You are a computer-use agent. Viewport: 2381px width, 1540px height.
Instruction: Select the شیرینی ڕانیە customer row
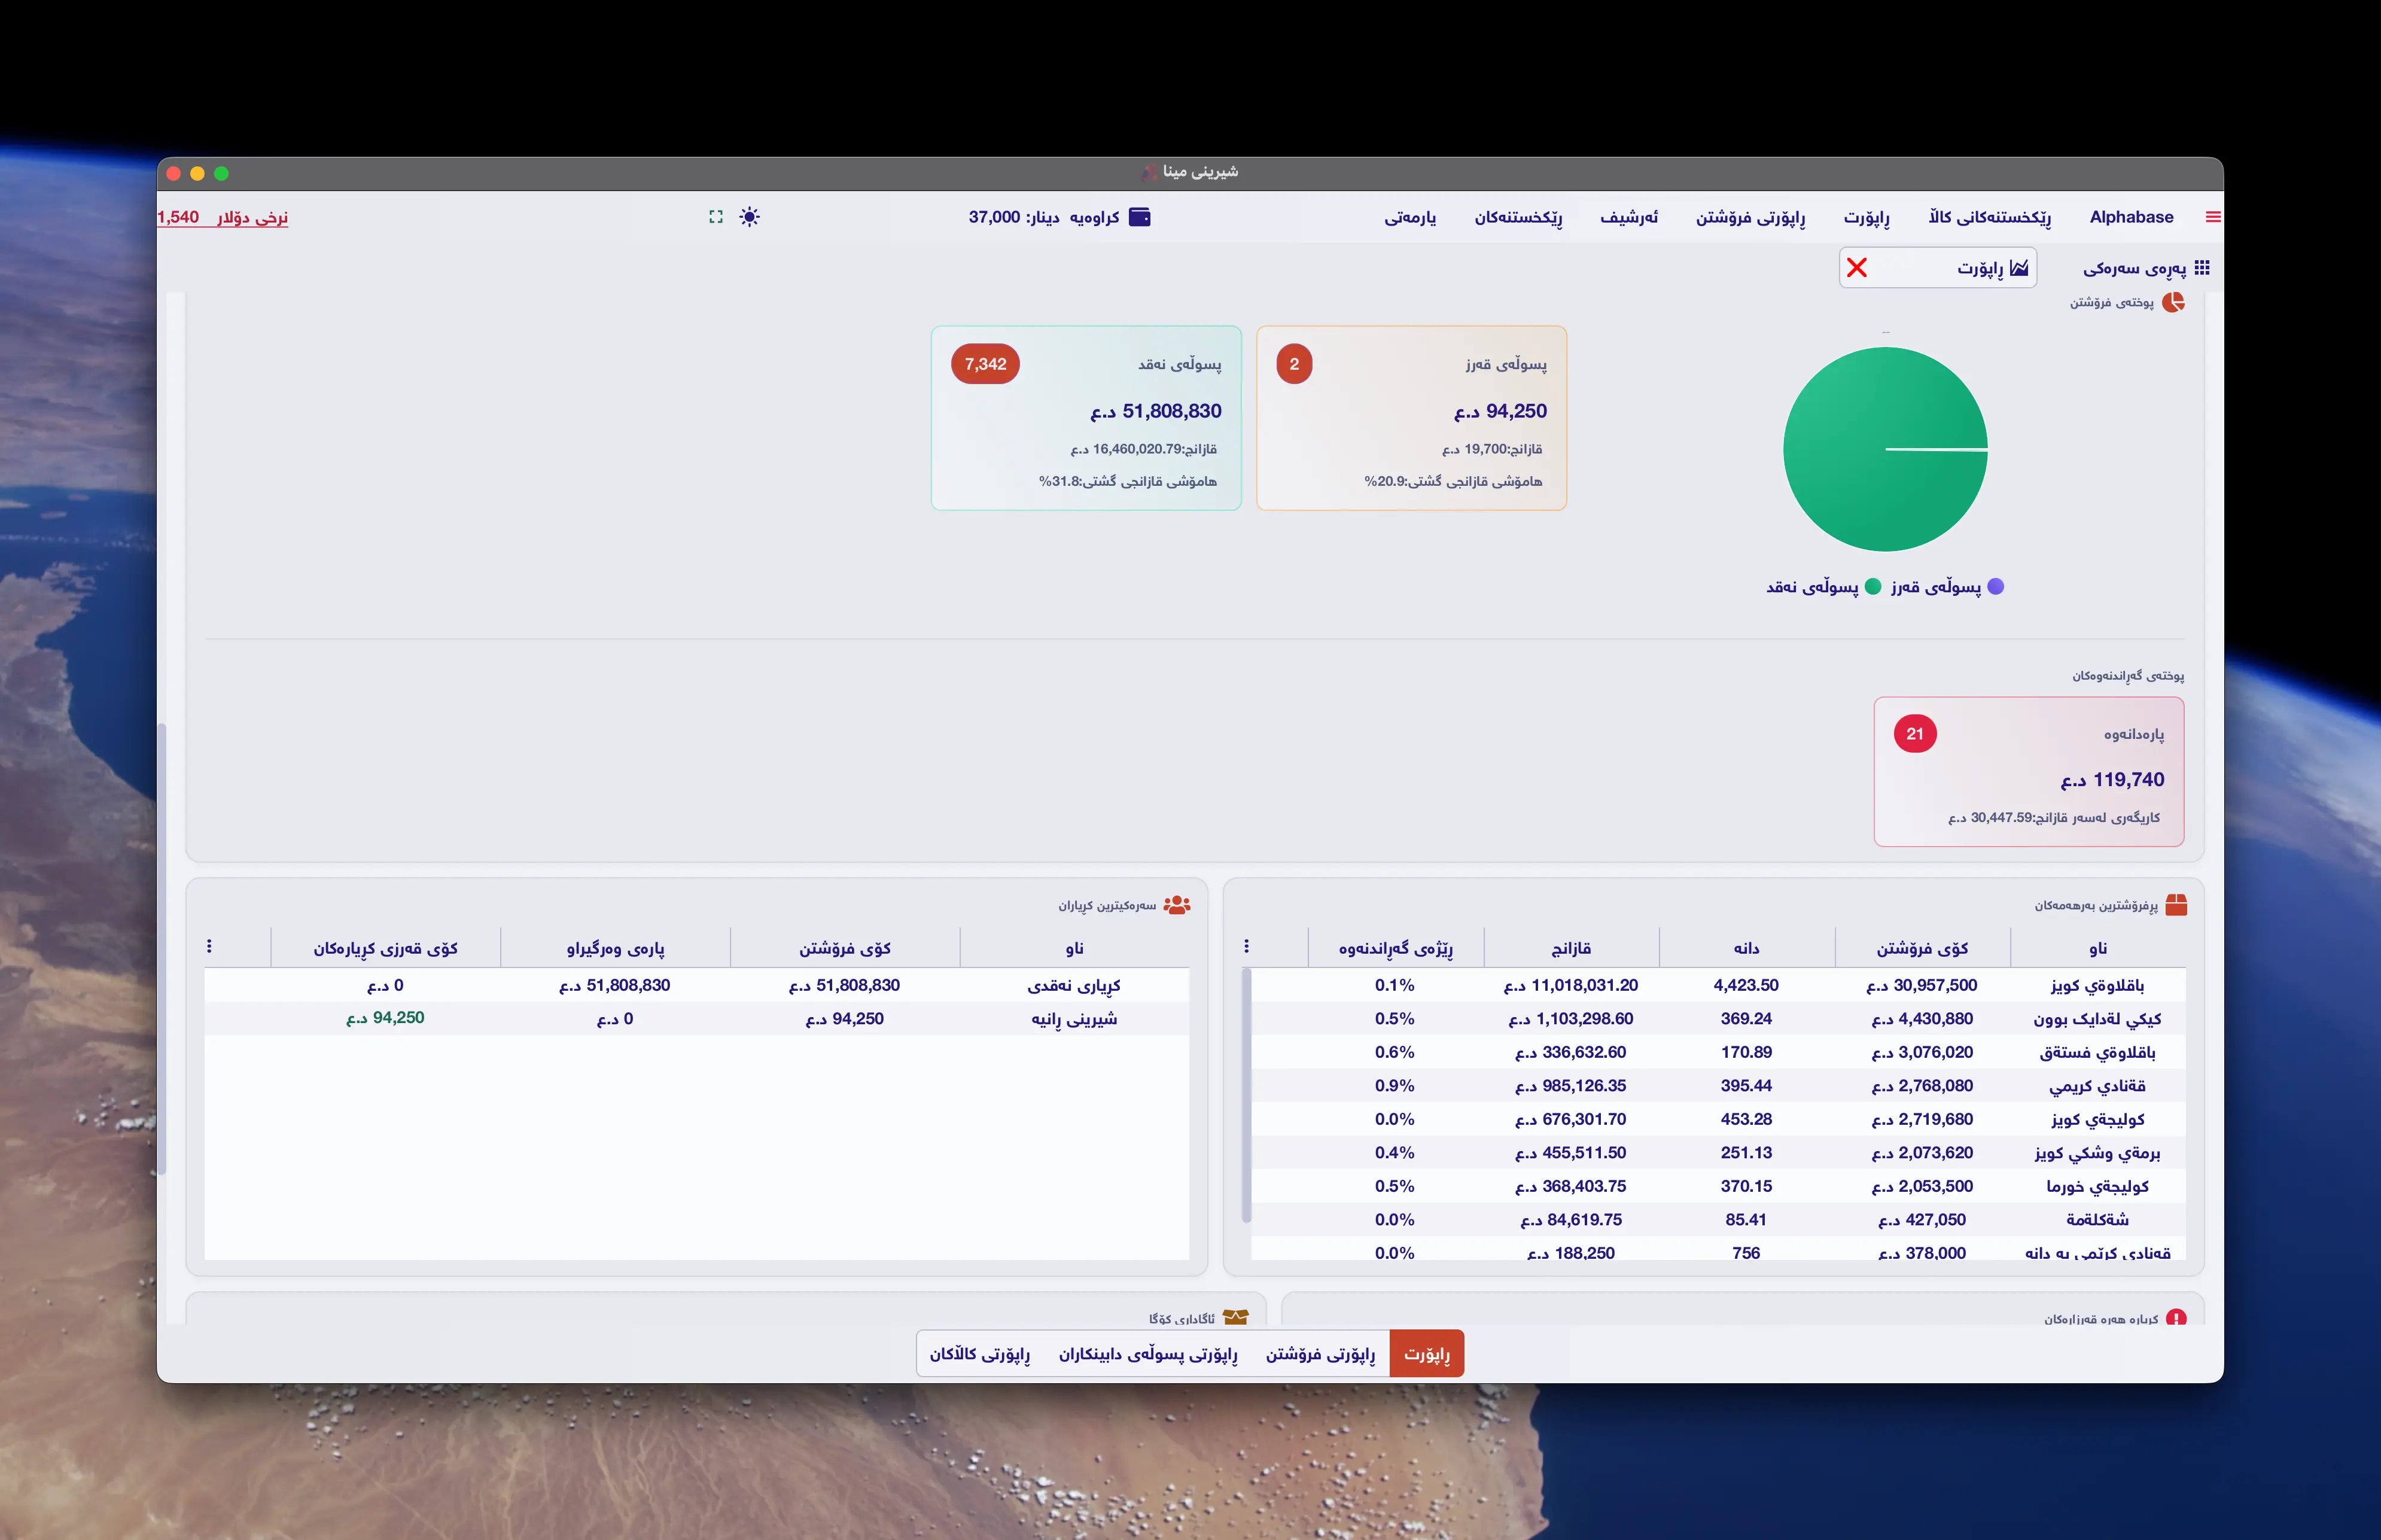point(697,1019)
